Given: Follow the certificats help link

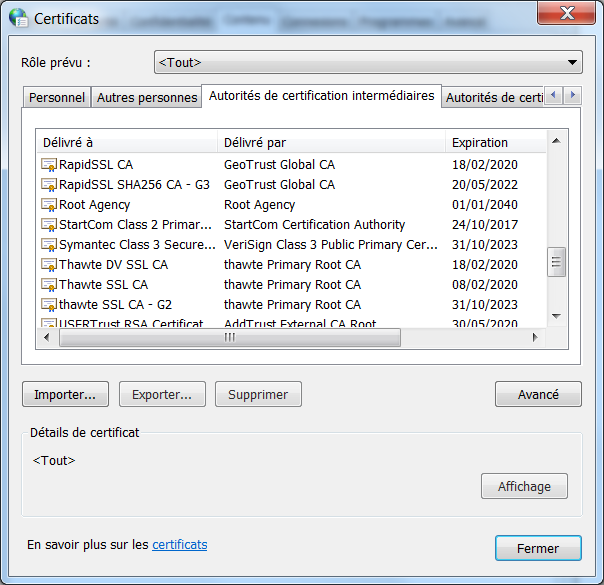Looking at the screenshot, I should pos(180,545).
